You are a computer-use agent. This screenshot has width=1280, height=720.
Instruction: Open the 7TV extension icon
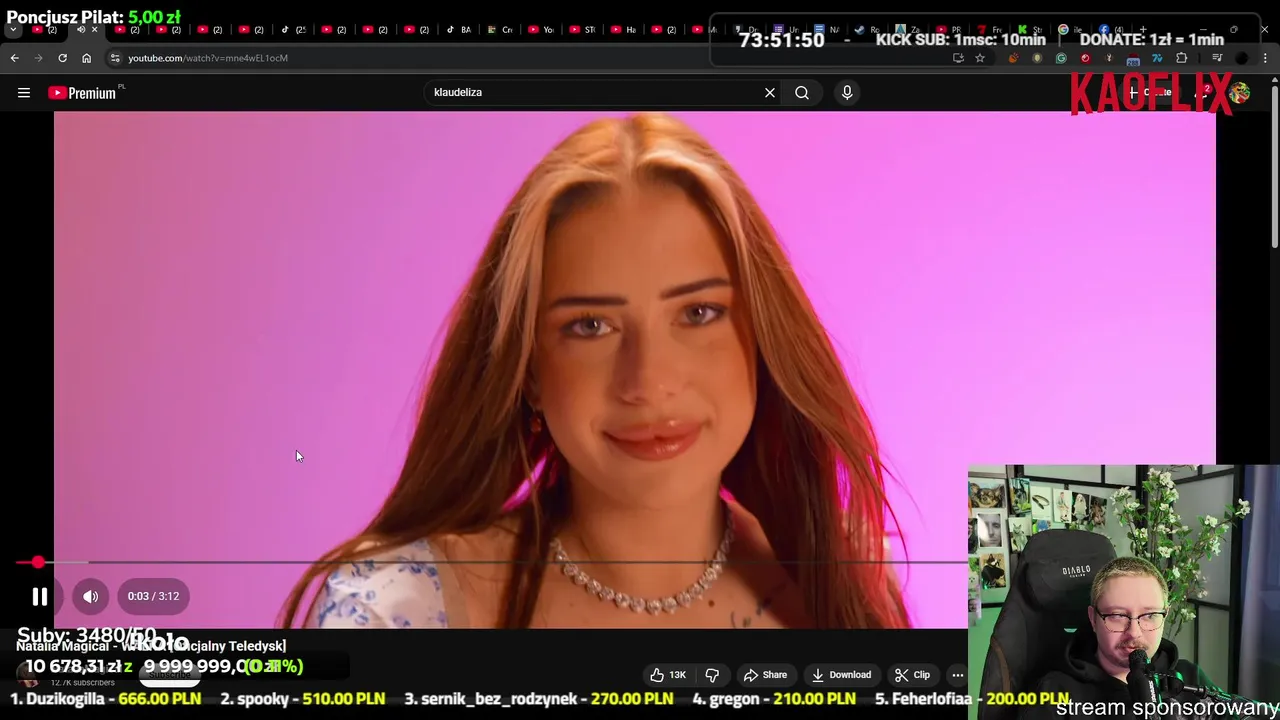pos(1157,58)
